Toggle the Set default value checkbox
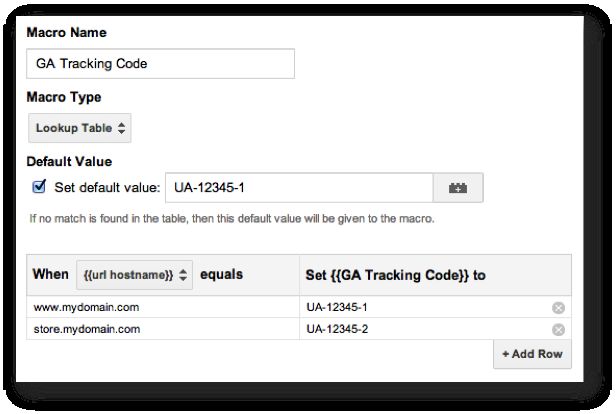Image resolution: width=616 pixels, height=414 pixels. click(39, 187)
